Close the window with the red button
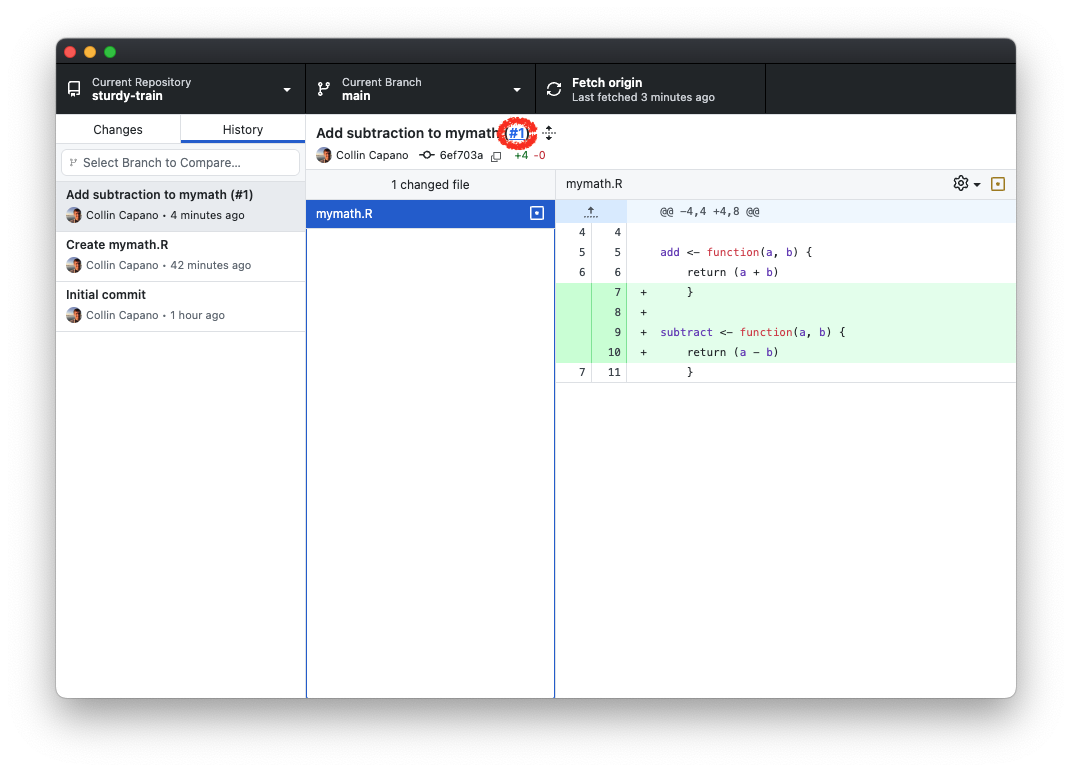 pyautogui.click(x=70, y=52)
